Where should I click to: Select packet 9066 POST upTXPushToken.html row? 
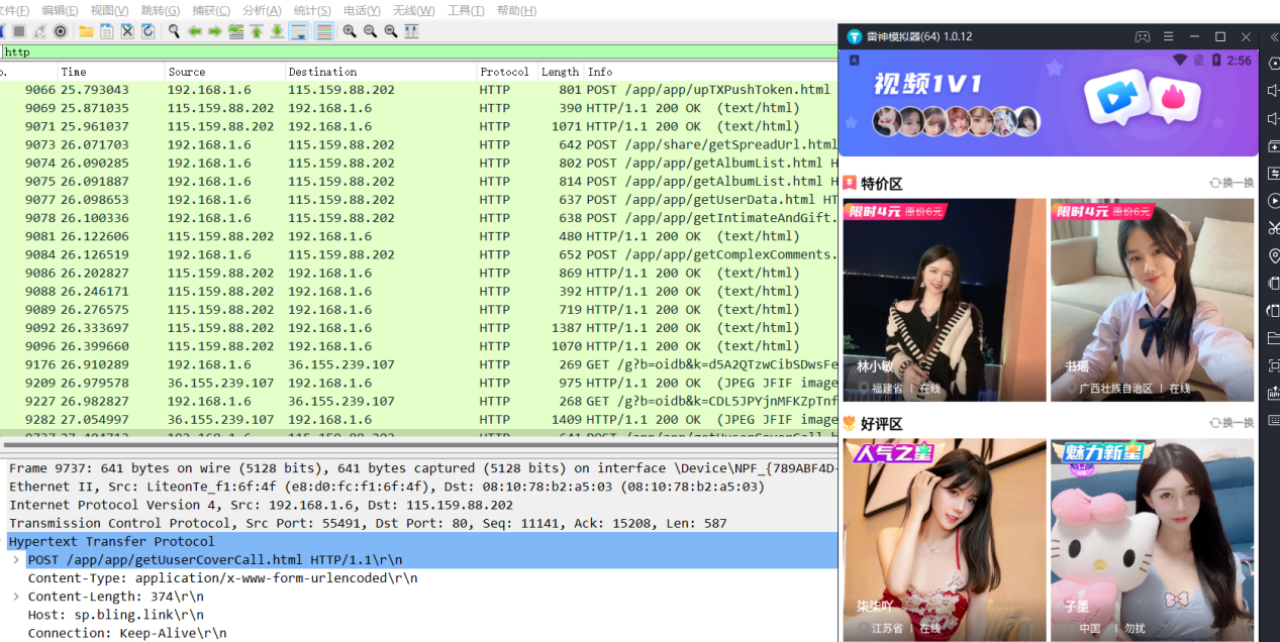[418, 90]
